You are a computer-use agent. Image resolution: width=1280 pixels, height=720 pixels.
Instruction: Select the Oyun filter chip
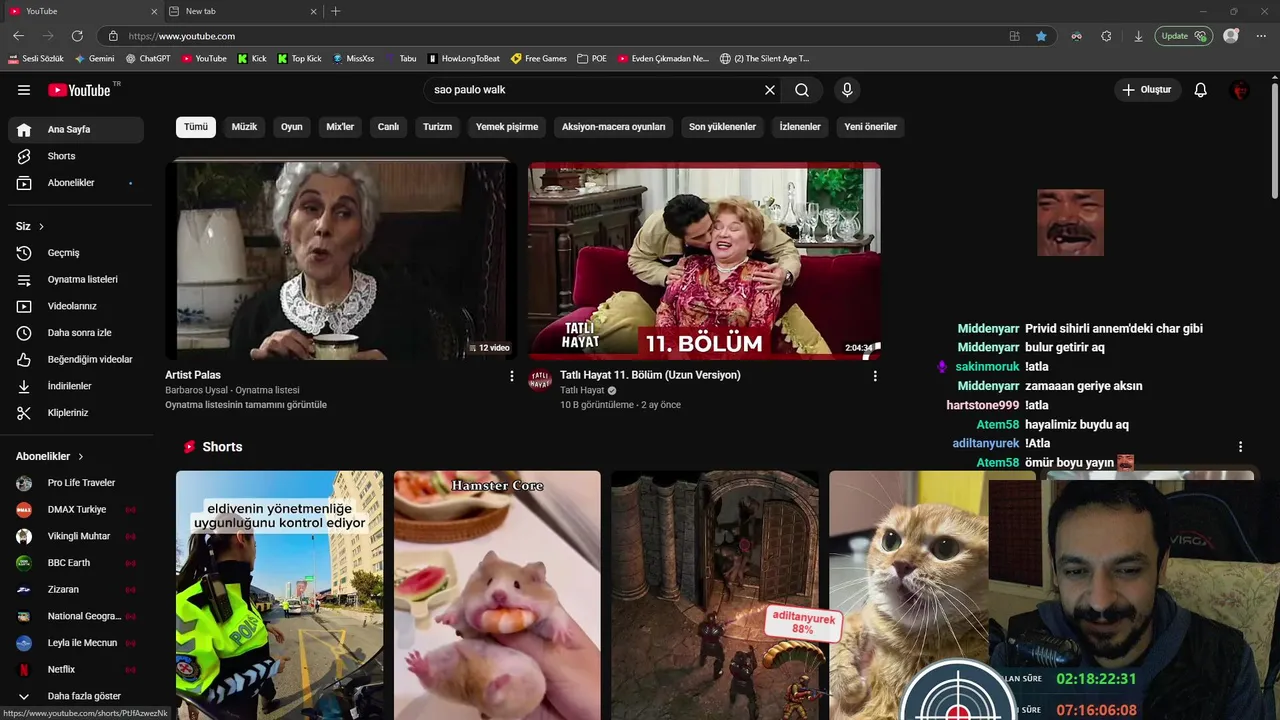pos(292,127)
